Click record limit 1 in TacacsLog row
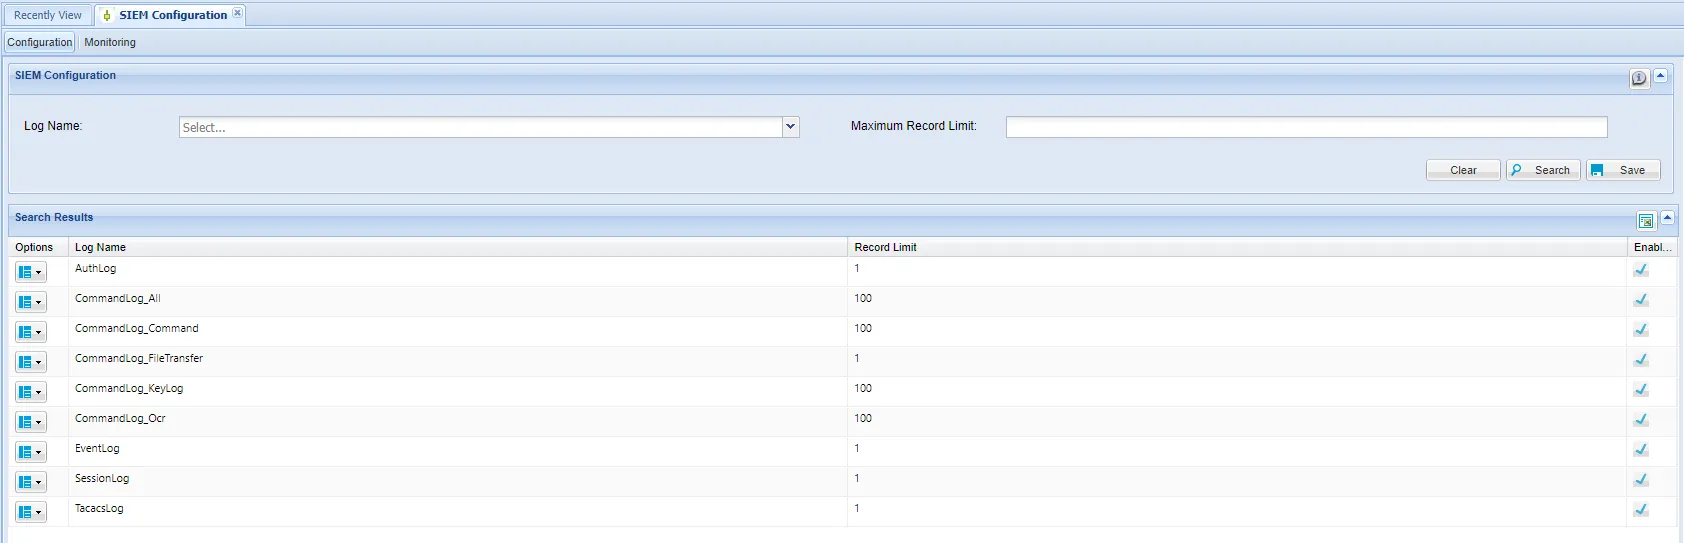Screen dimensions: 1684x543 (x=857, y=508)
